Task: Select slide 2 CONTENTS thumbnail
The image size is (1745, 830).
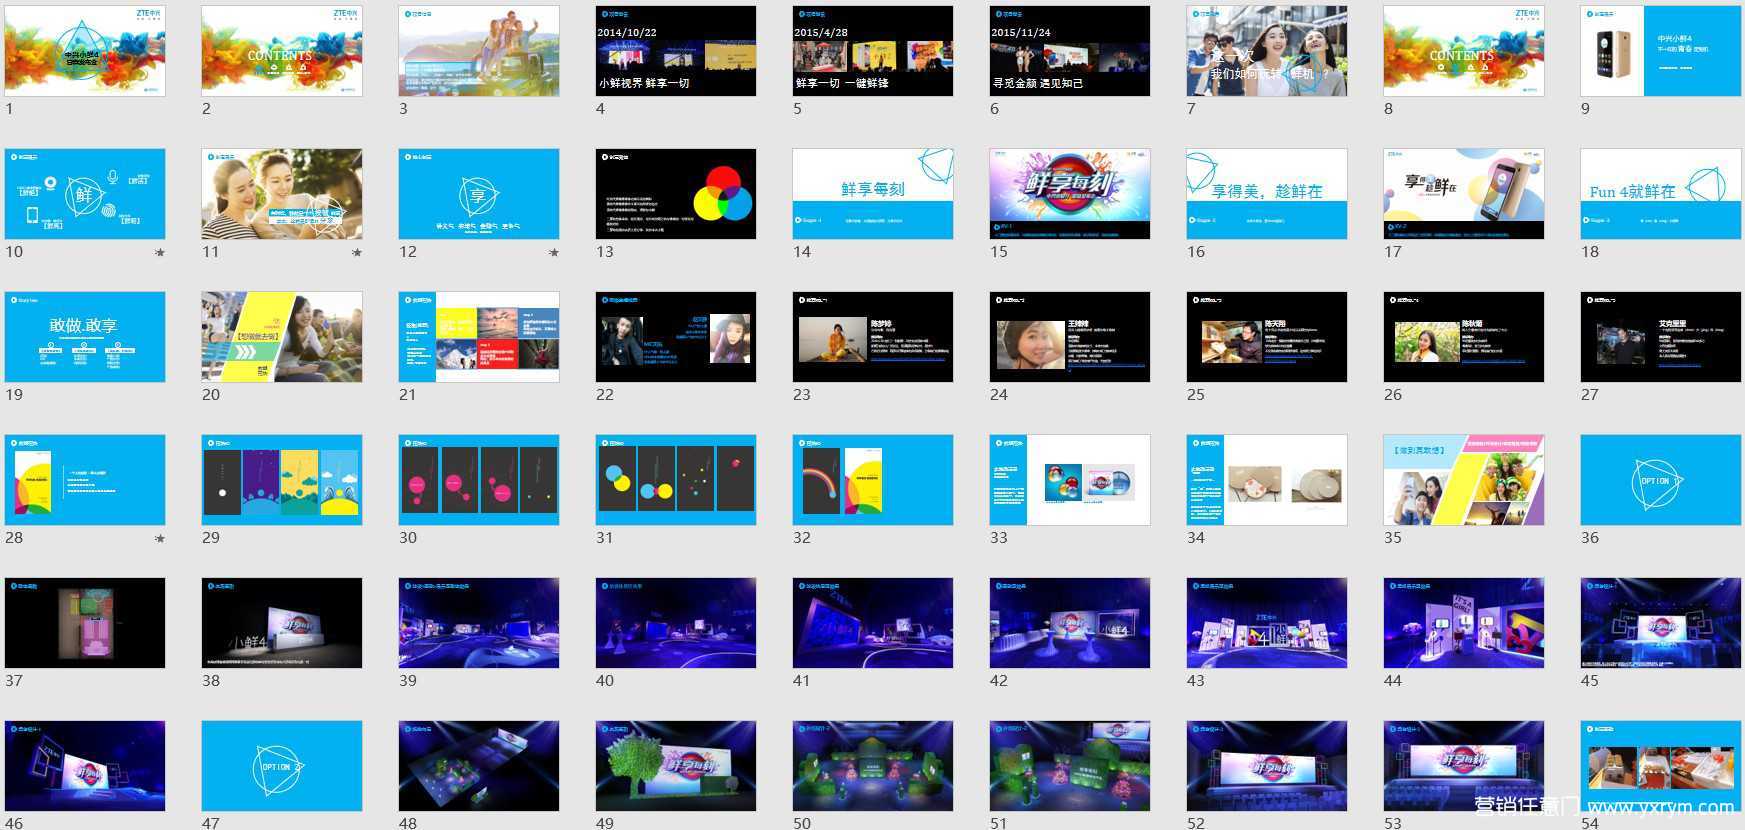Action: point(282,51)
